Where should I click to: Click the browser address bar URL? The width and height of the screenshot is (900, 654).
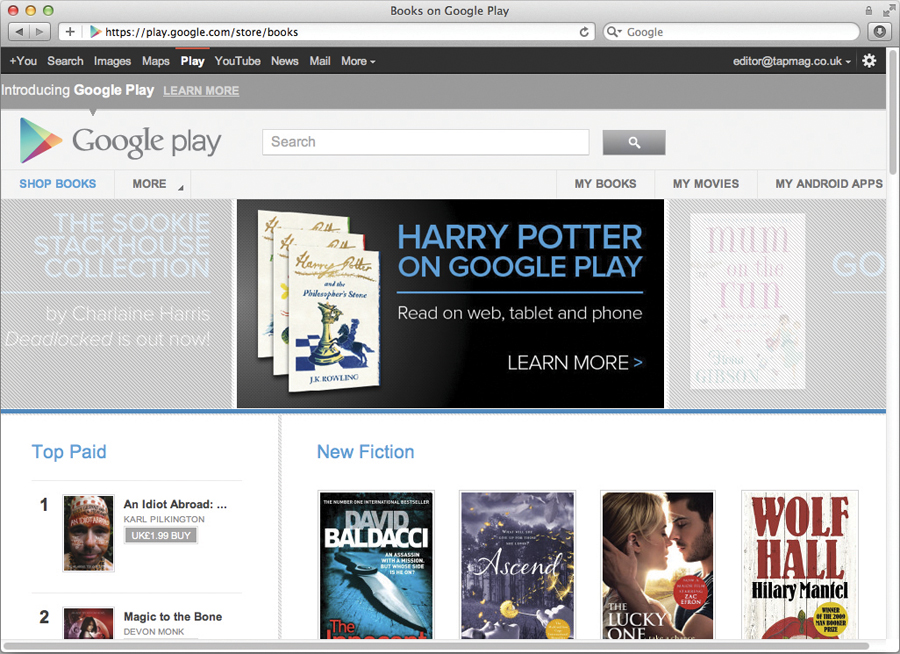coord(201,32)
